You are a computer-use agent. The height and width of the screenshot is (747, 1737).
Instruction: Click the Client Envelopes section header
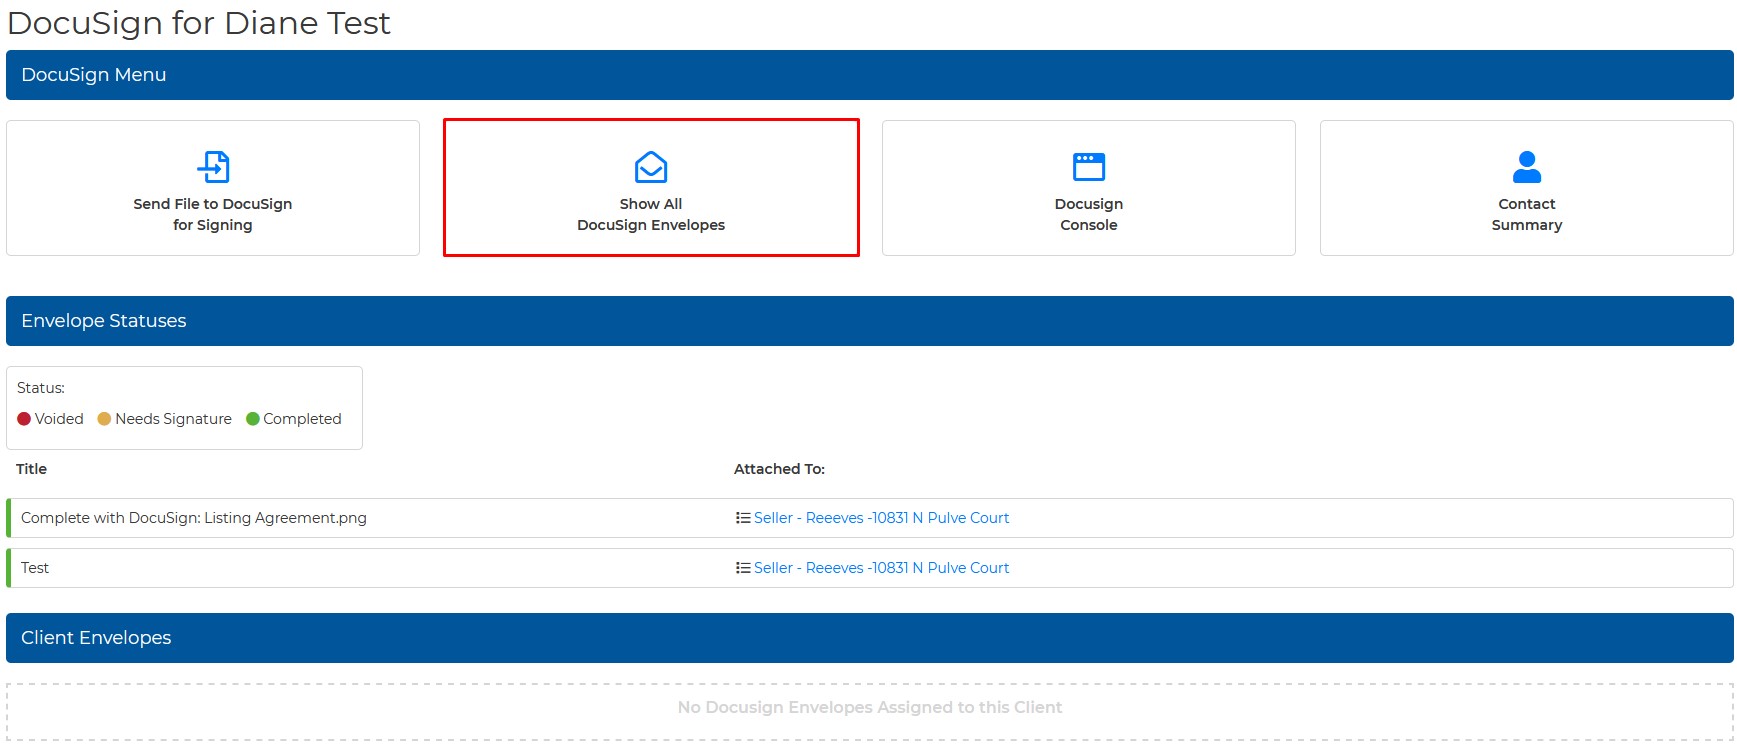(x=870, y=638)
